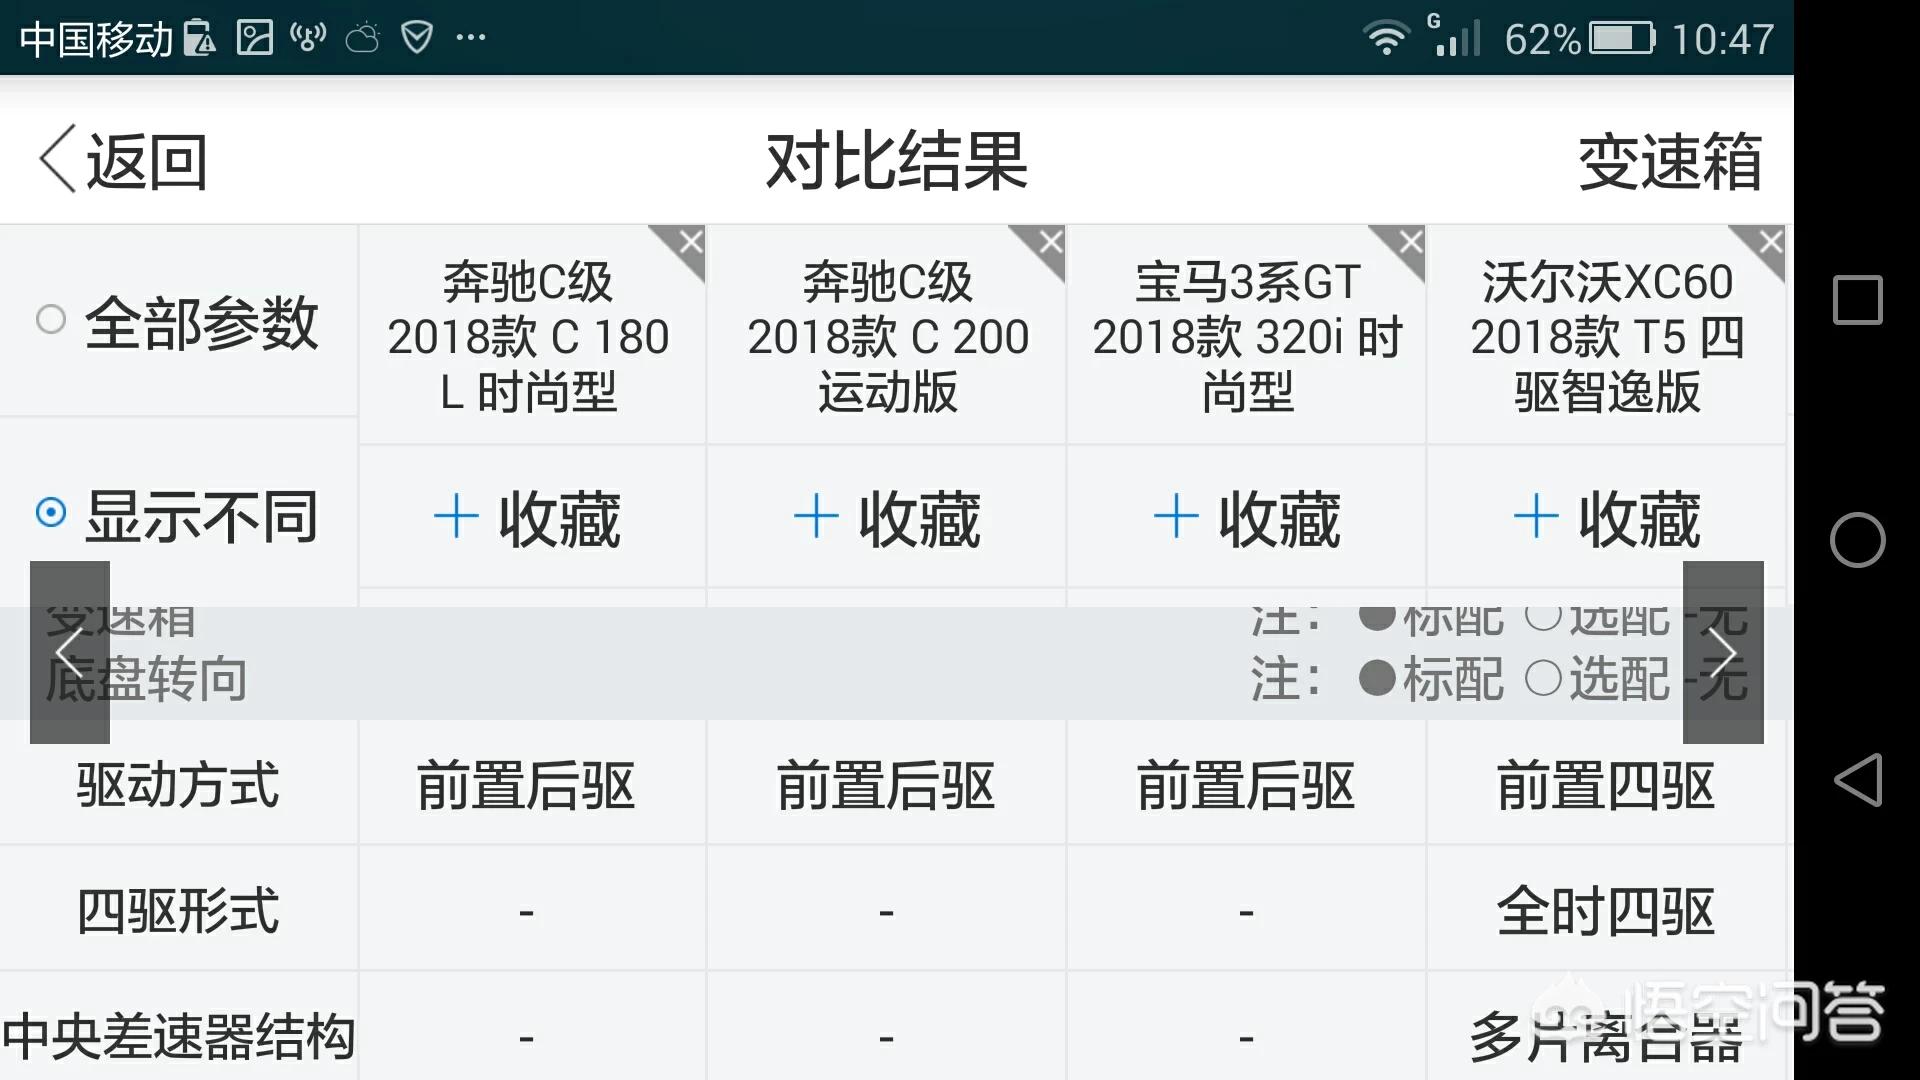Tap 全时四驱 cell for 沃尔沃XC60

[x=1606, y=911]
